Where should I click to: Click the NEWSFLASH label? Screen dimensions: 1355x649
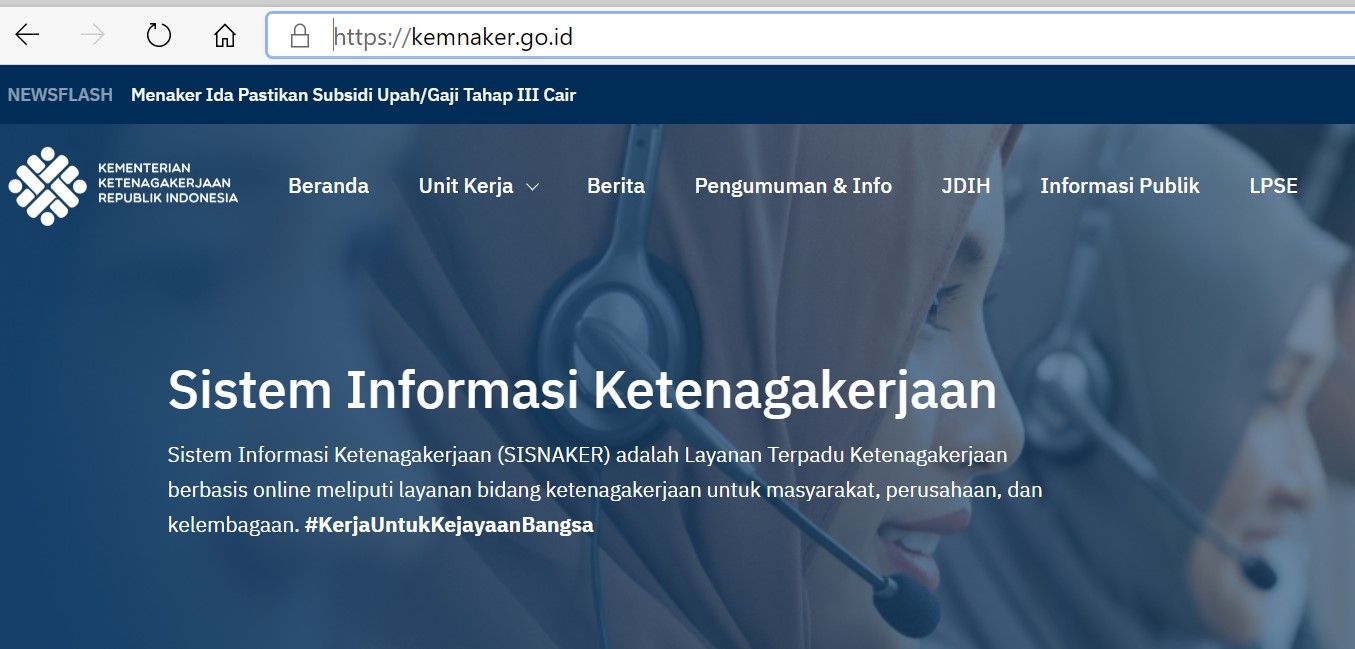pyautogui.click(x=60, y=95)
